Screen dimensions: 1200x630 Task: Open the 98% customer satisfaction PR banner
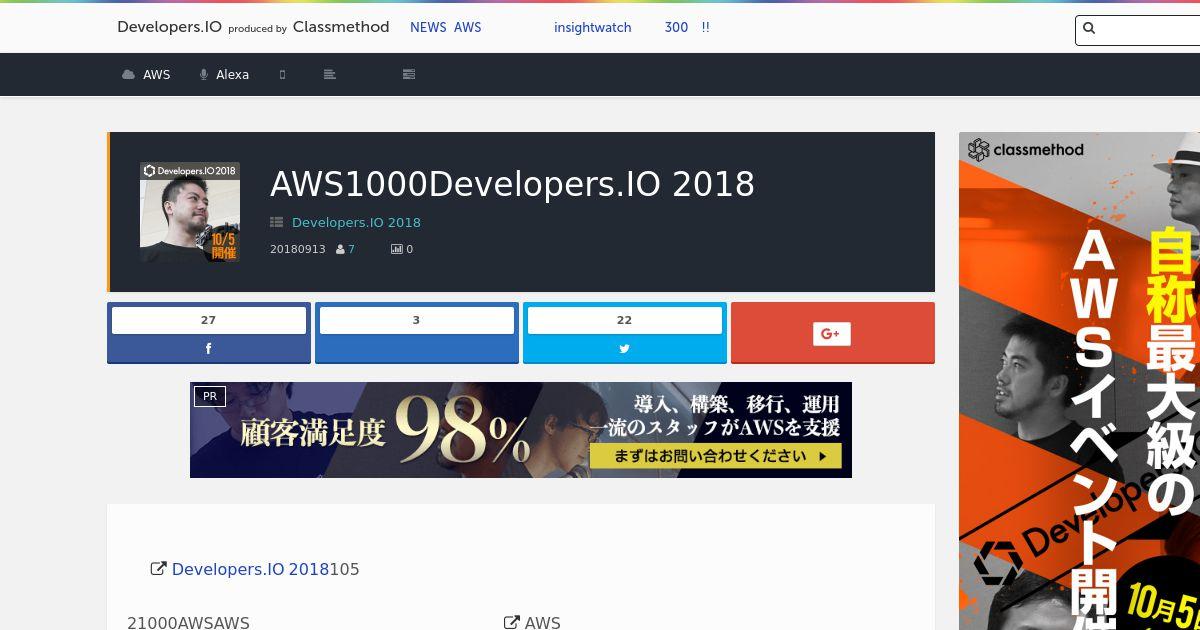coord(521,430)
